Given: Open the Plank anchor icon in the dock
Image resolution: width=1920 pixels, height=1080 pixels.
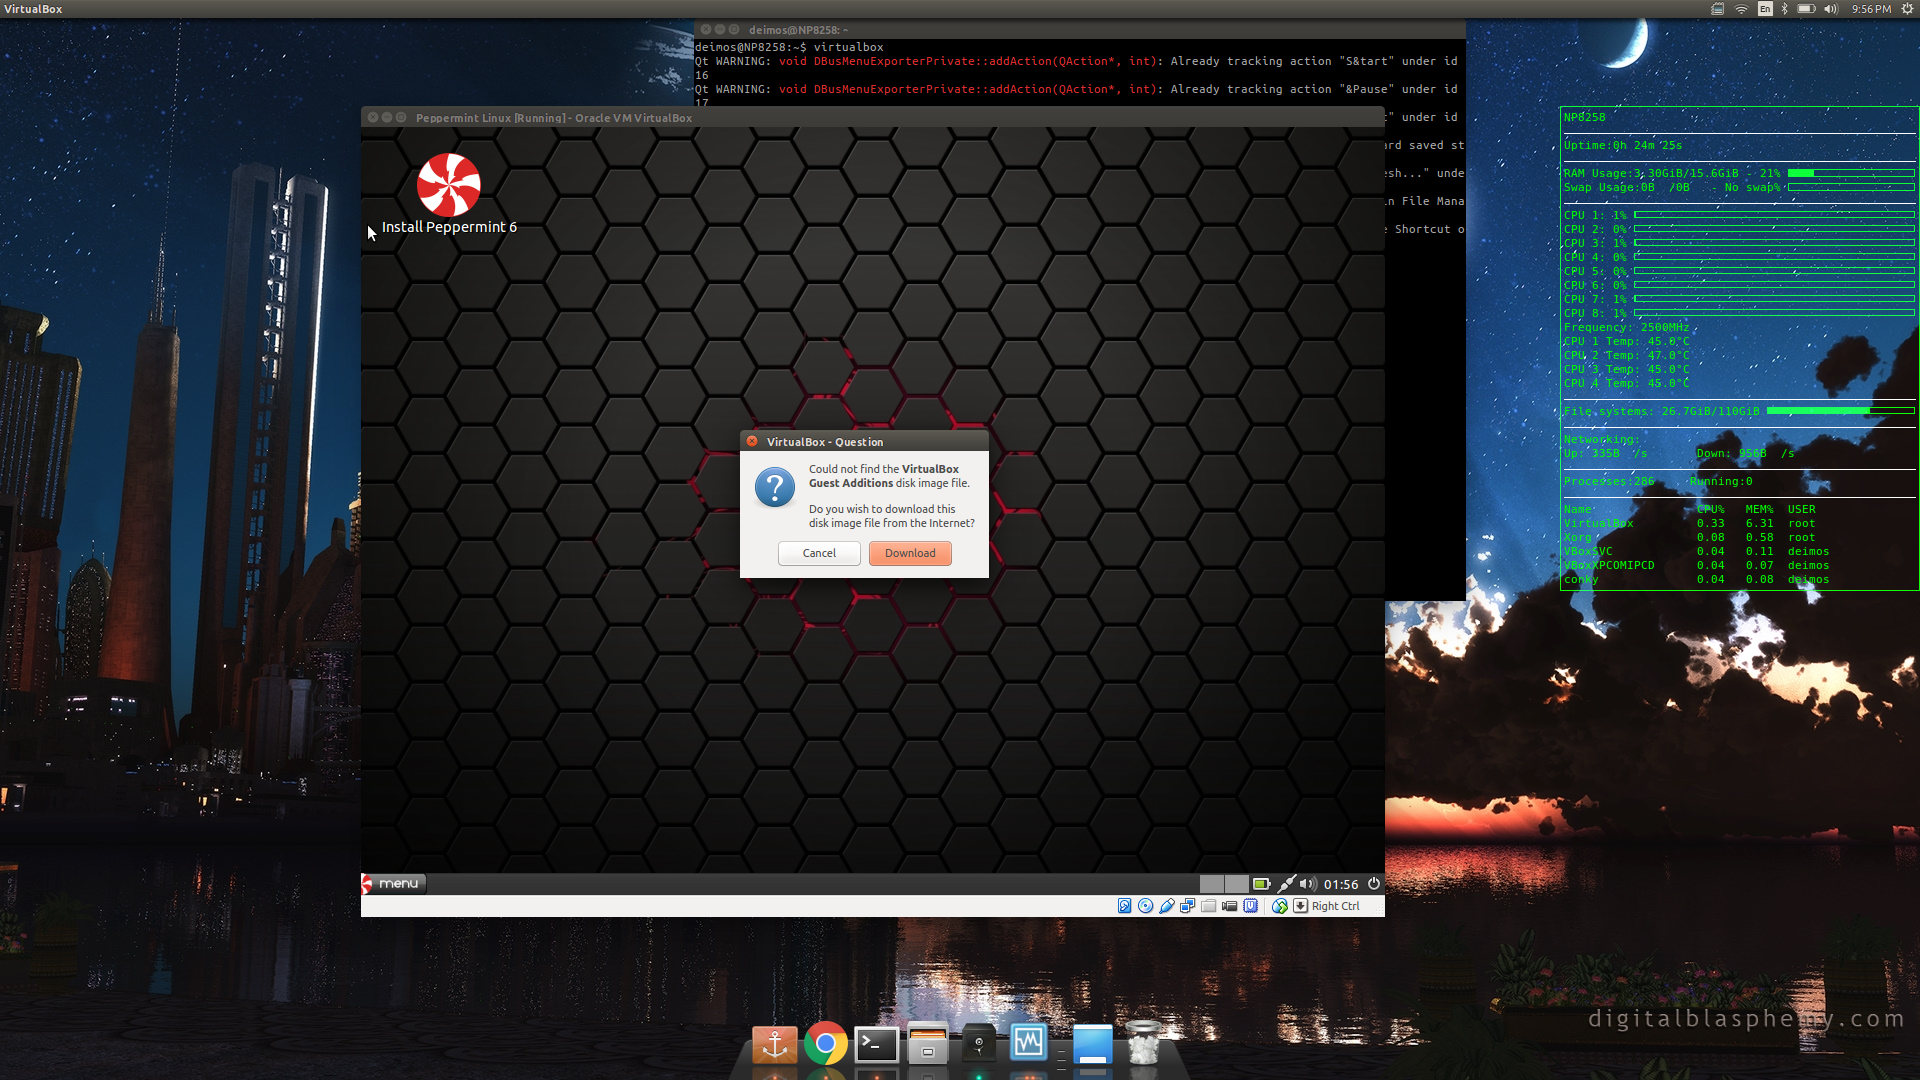Looking at the screenshot, I should [775, 1044].
